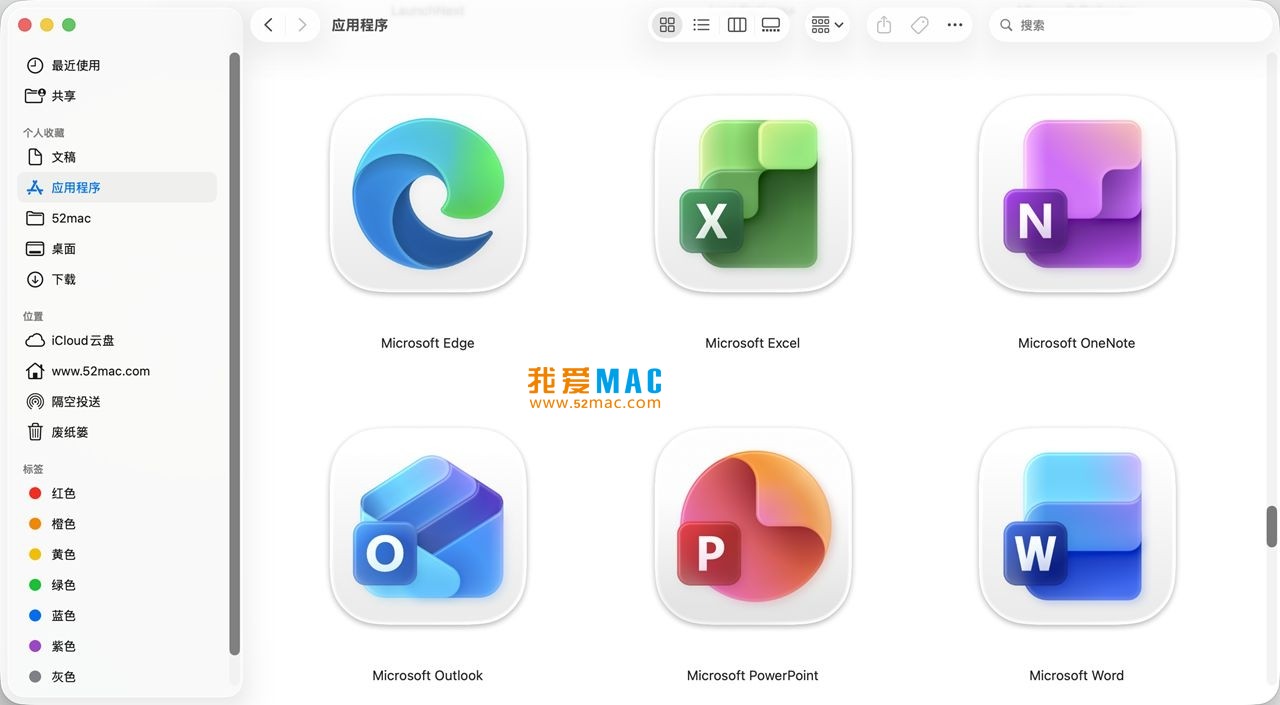The image size is (1280, 705).
Task: Open the 下载 sidebar entry
Action: point(63,279)
